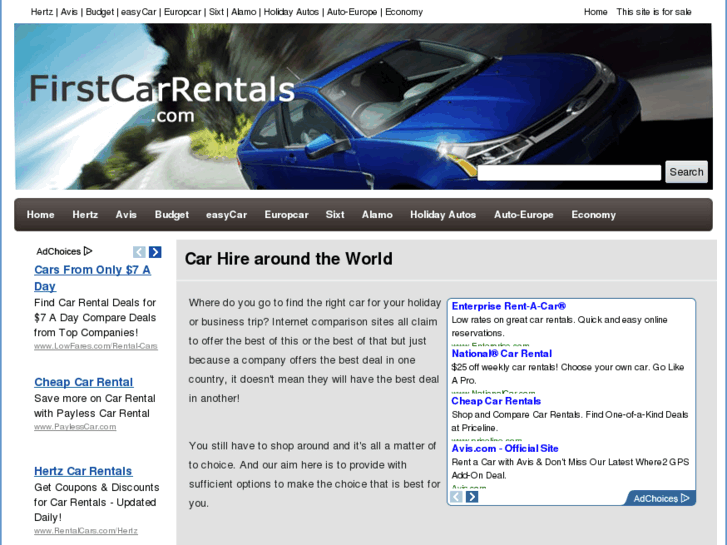The width and height of the screenshot is (727, 545).
Task: Click the www.LowFares.com/Rental-Cars URL
Action: point(96,346)
